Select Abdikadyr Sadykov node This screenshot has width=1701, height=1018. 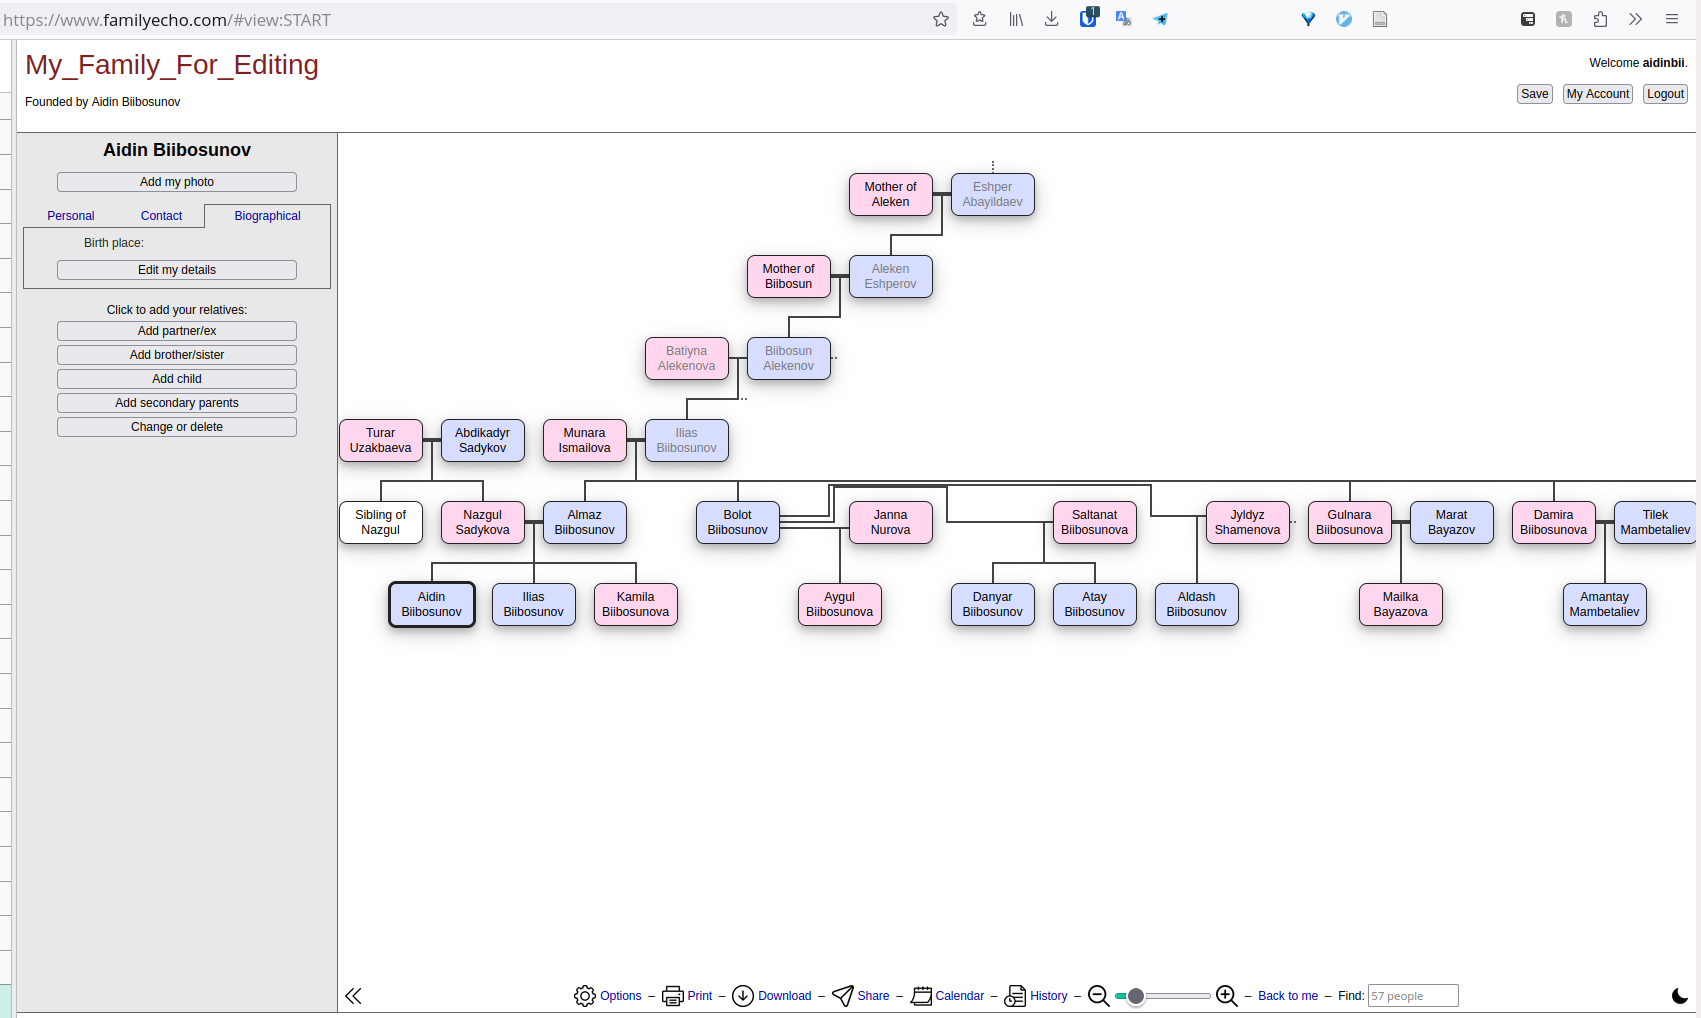click(x=483, y=440)
